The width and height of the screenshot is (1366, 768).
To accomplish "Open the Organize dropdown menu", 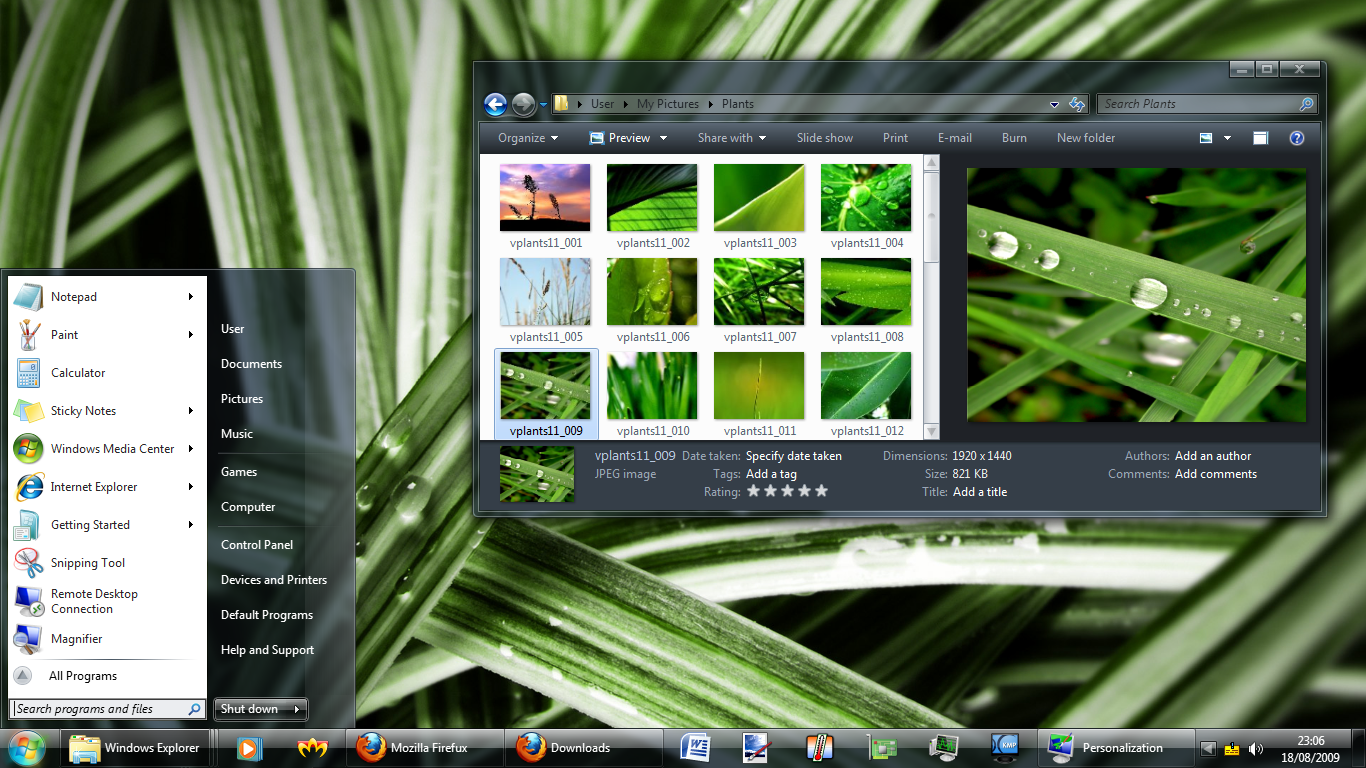I will 529,138.
